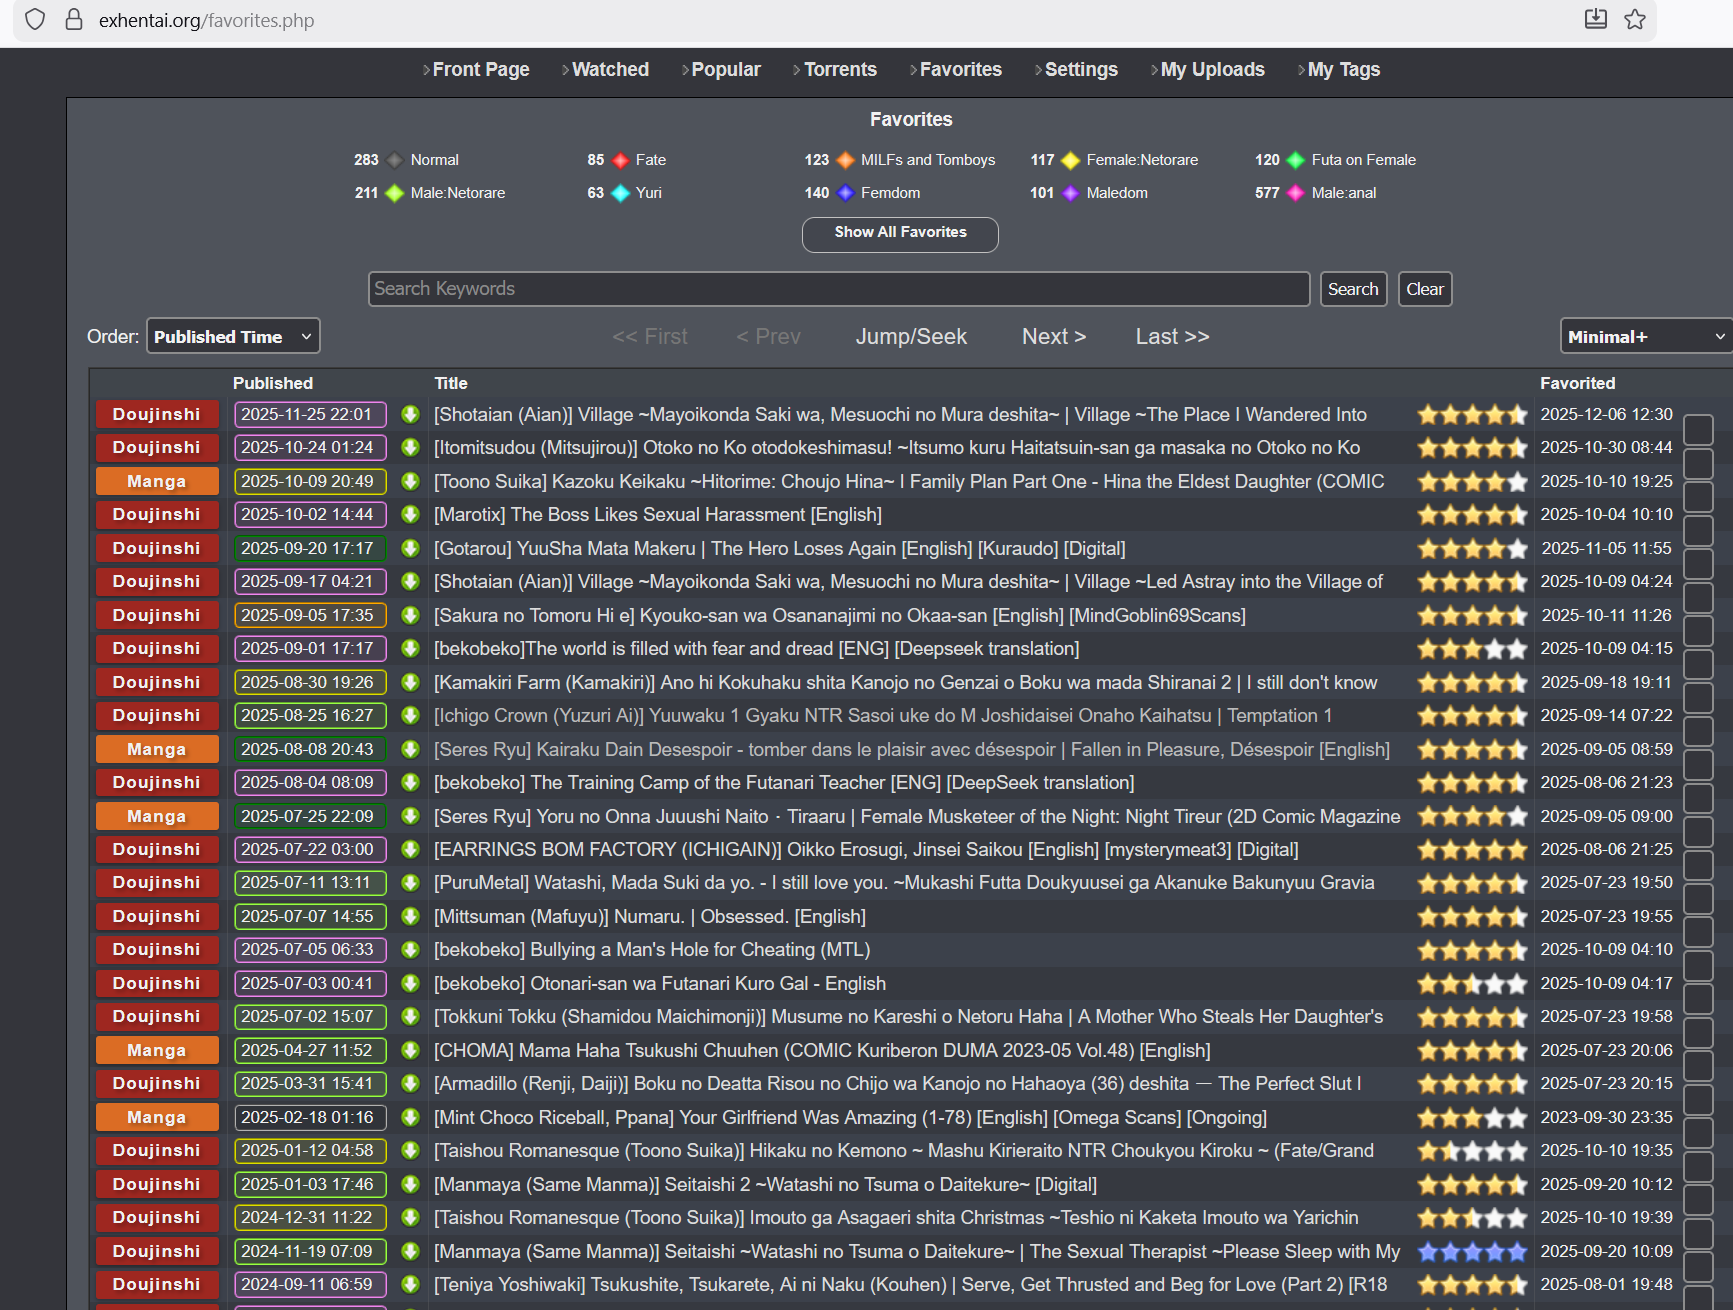Tick the checkbox for row favorited 2025-10-10 19:25

point(1698,497)
